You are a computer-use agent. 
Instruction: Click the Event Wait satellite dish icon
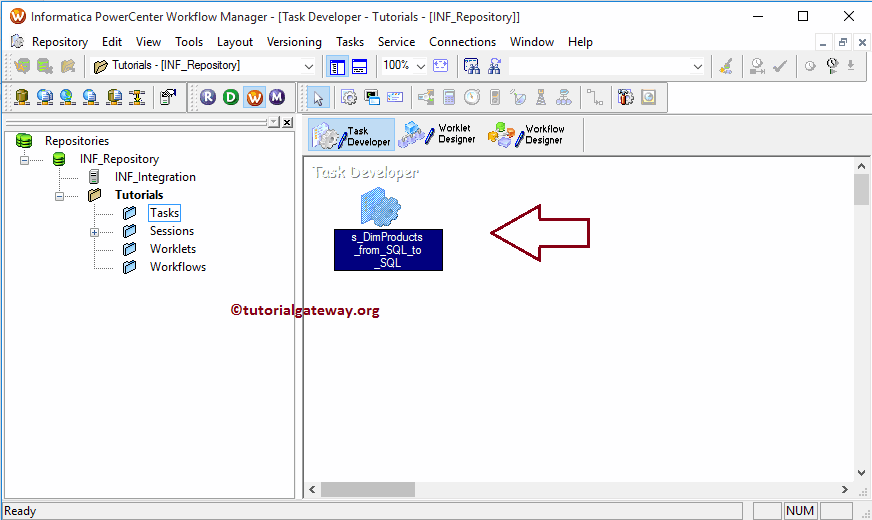(x=518, y=98)
